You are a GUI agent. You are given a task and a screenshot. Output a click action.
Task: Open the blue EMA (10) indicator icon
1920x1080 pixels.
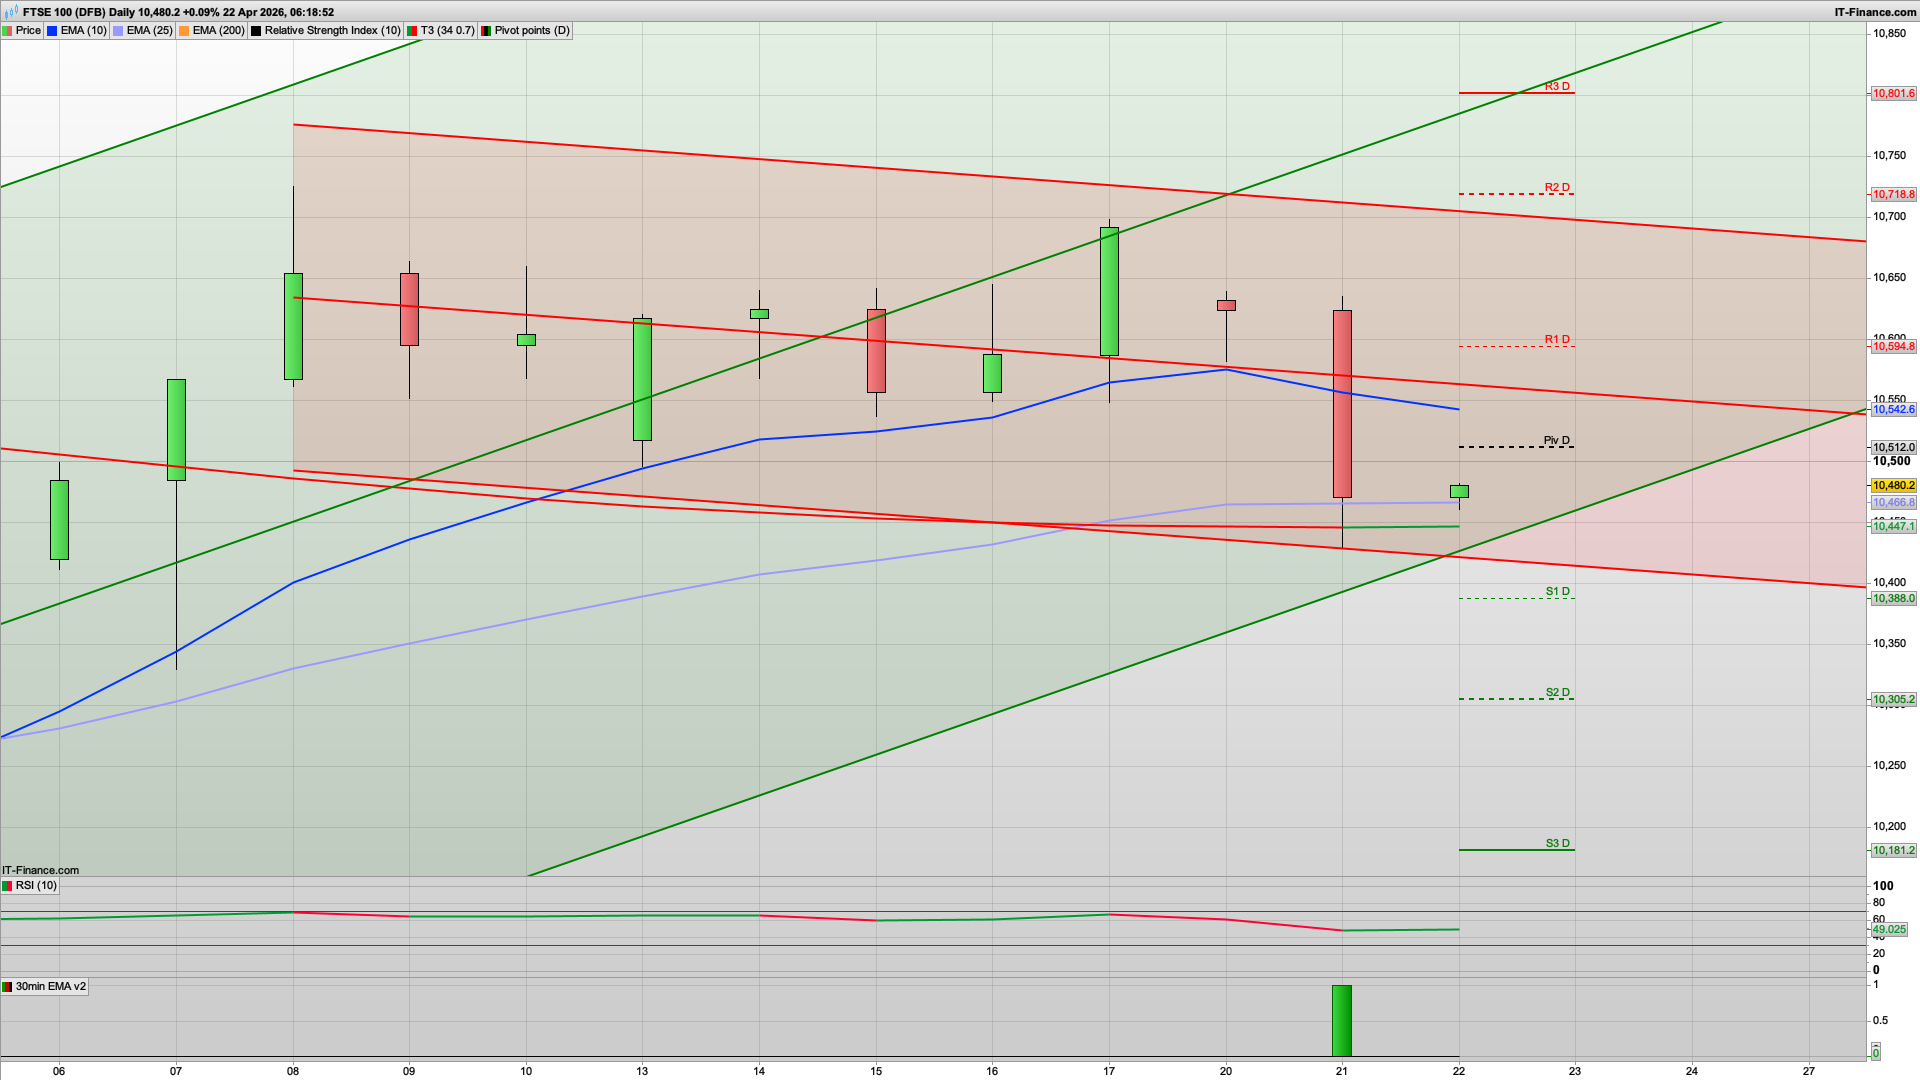(50, 30)
